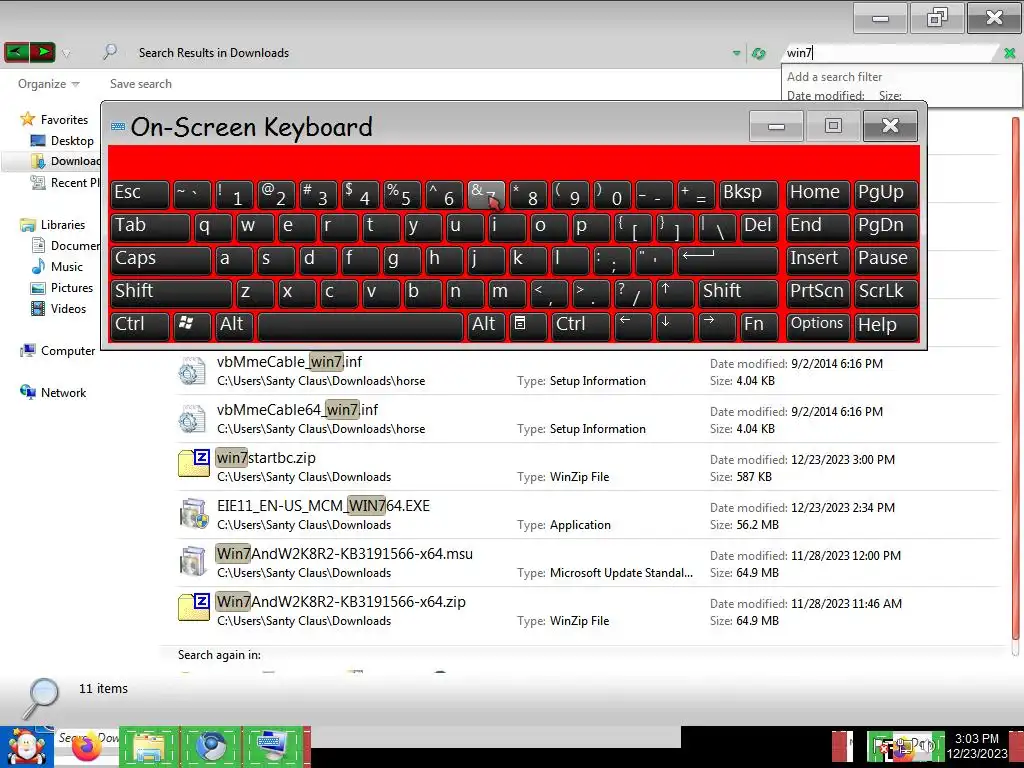Switch to On-Screen Keyboard taskbar icon
Image resolution: width=1024 pixels, height=768 pixels.
273,747
